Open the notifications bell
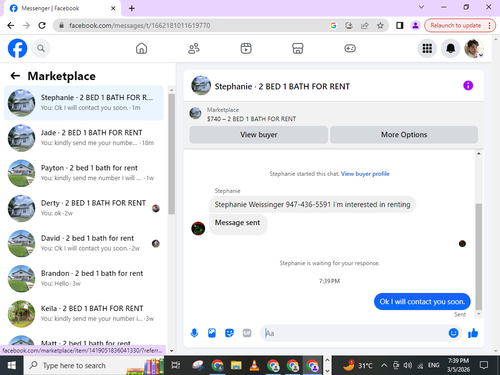The height and width of the screenshot is (375, 500). click(450, 49)
